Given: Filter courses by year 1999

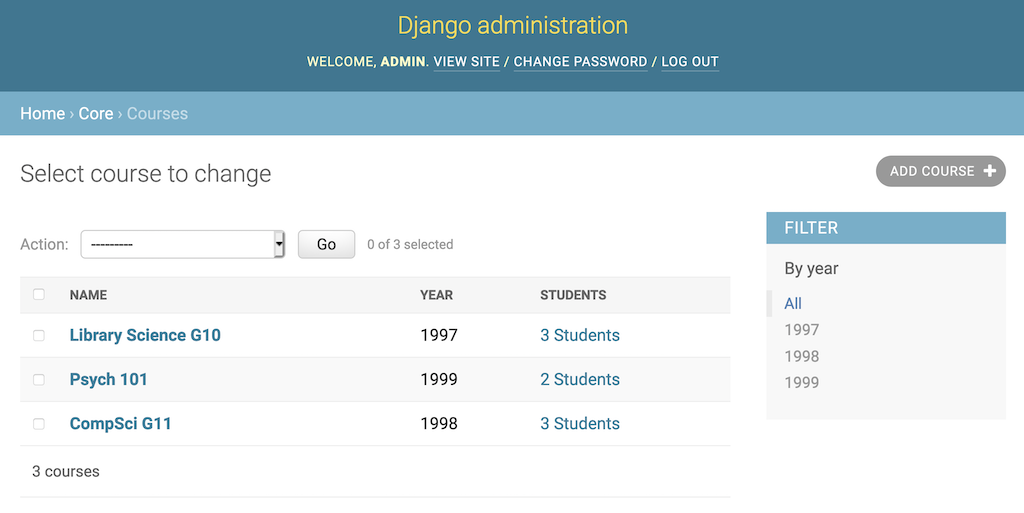Looking at the screenshot, I should 801,382.
